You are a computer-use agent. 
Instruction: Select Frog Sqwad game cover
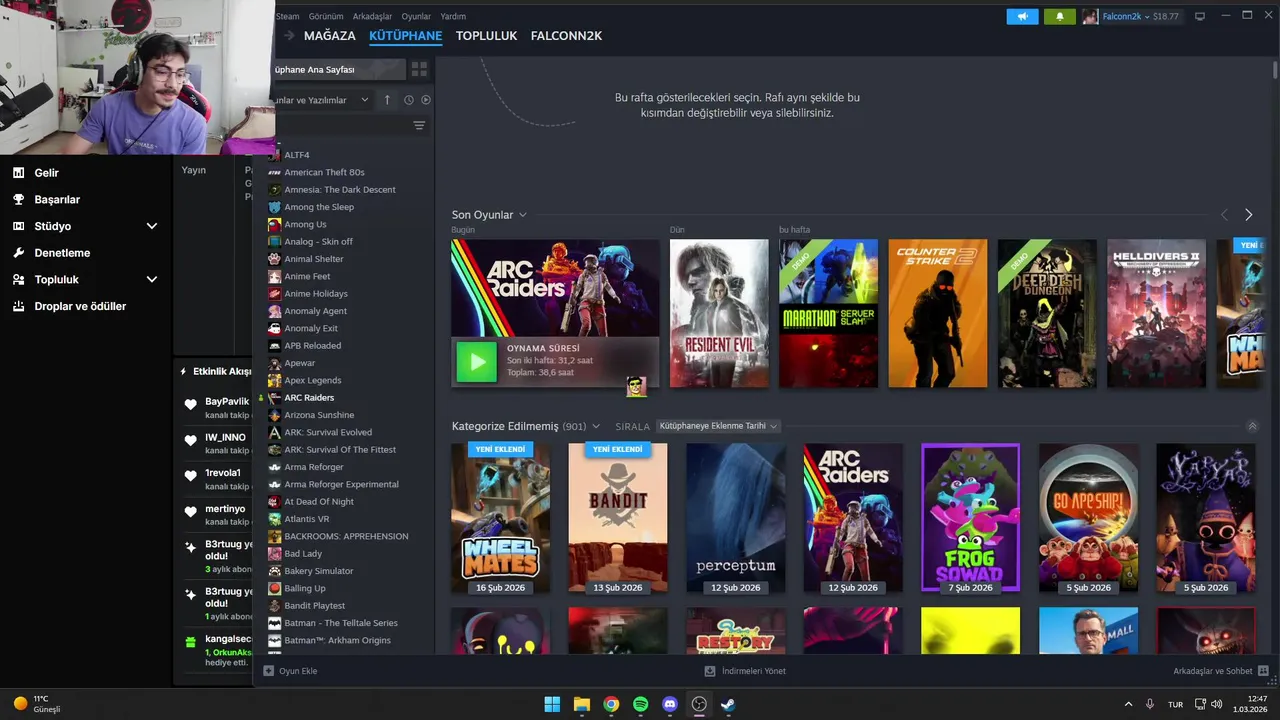[970, 518]
